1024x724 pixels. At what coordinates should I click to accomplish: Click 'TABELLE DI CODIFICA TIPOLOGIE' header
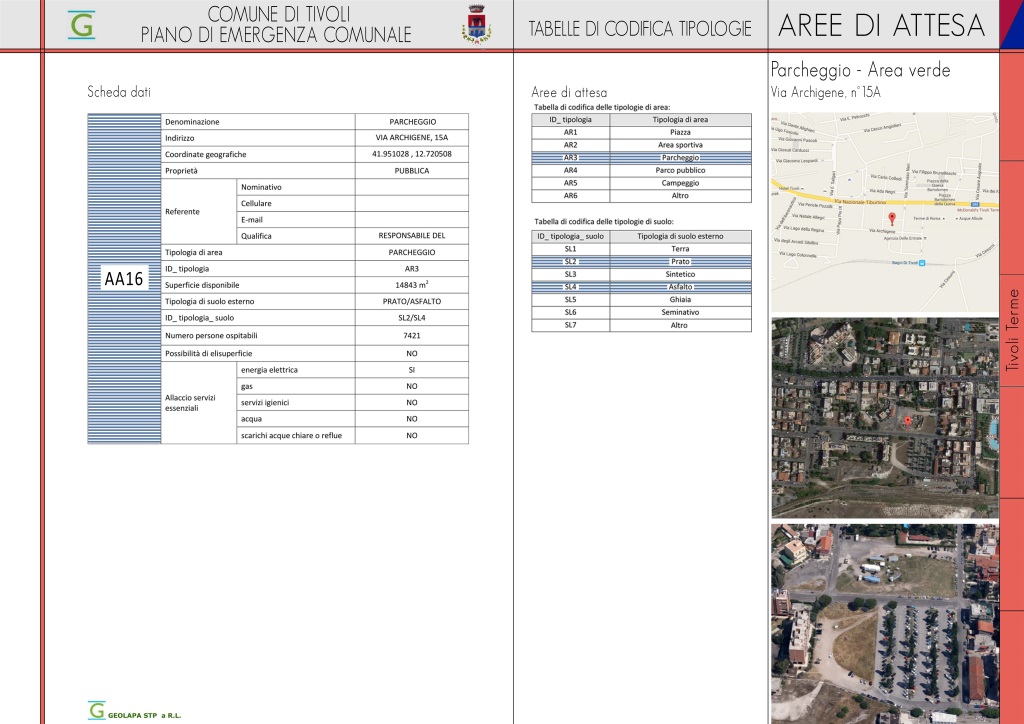pos(640,29)
